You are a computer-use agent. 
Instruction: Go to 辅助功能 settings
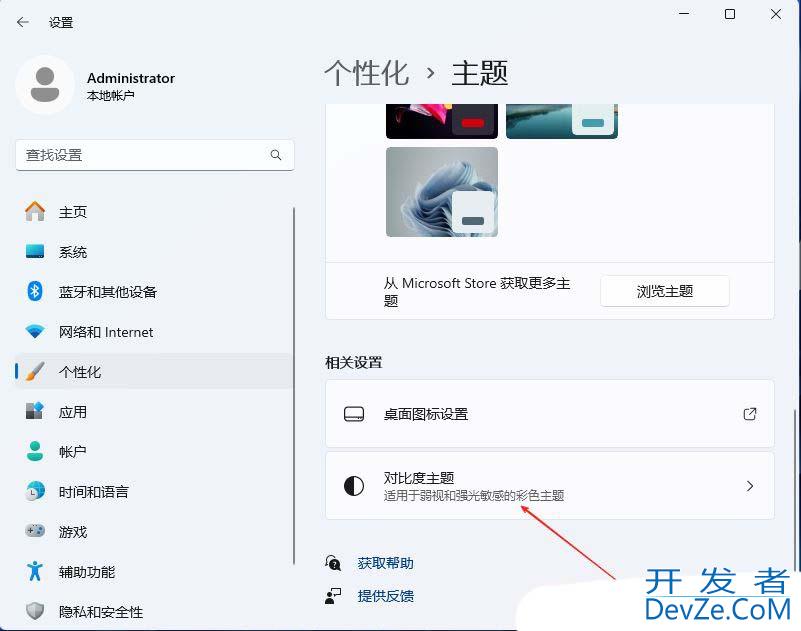click(x=153, y=571)
